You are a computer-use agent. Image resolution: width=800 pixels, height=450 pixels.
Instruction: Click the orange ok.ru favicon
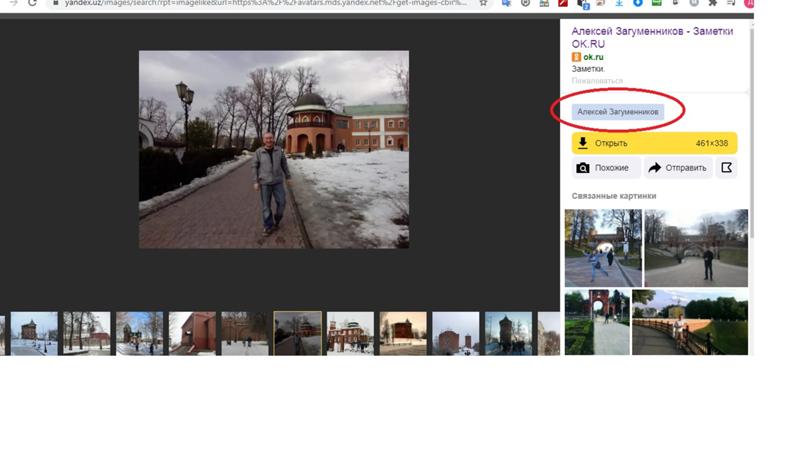[576, 57]
